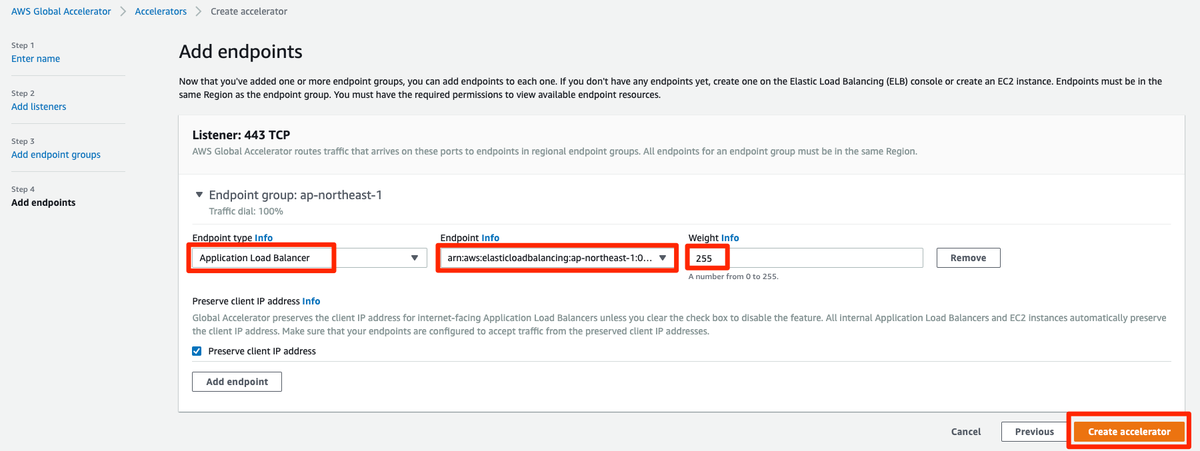Jump to Step 2 Add listeners
This screenshot has height=451, width=1200.
click(39, 106)
